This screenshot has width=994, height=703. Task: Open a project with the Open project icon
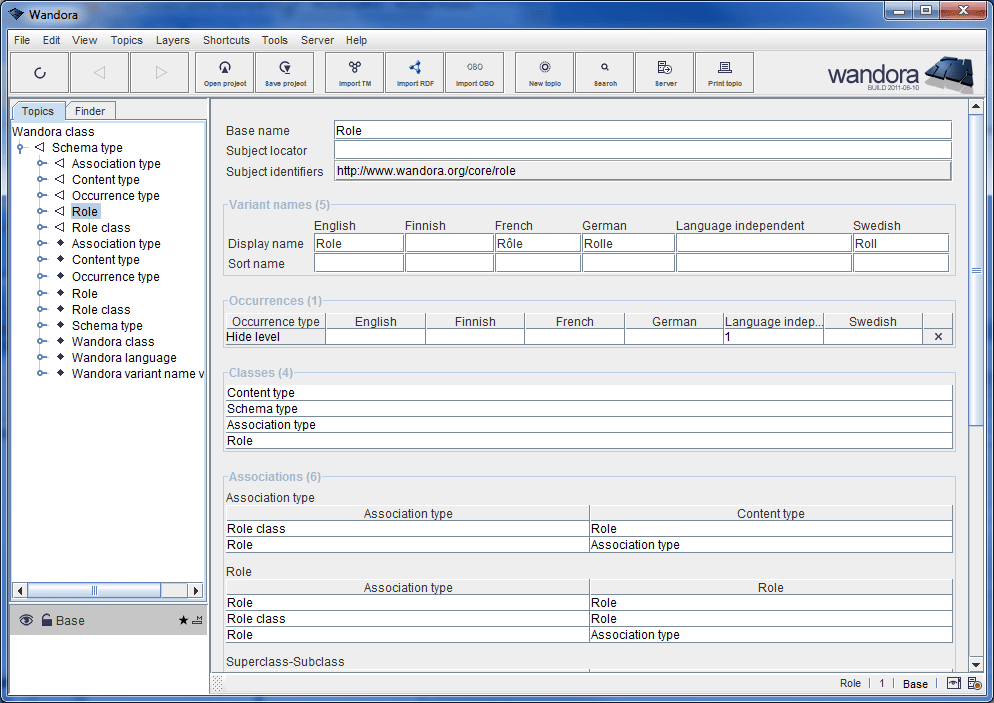pyautogui.click(x=224, y=72)
